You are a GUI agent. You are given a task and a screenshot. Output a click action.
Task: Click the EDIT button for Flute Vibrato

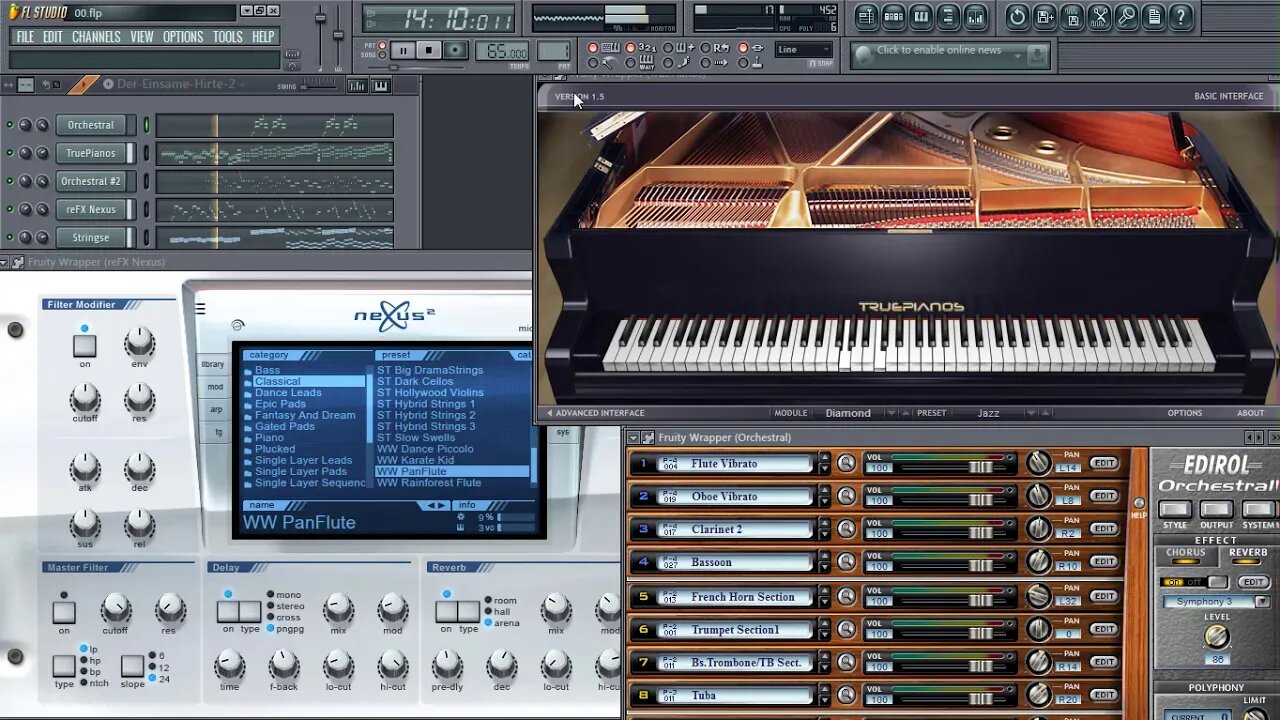pyautogui.click(x=1104, y=463)
